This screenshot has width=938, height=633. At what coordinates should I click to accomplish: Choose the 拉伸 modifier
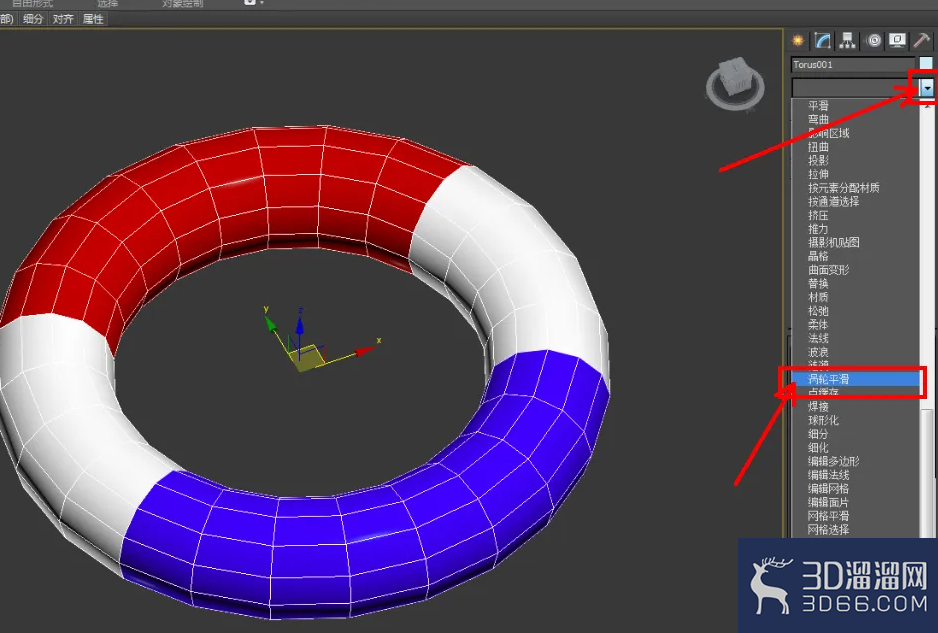pos(818,174)
